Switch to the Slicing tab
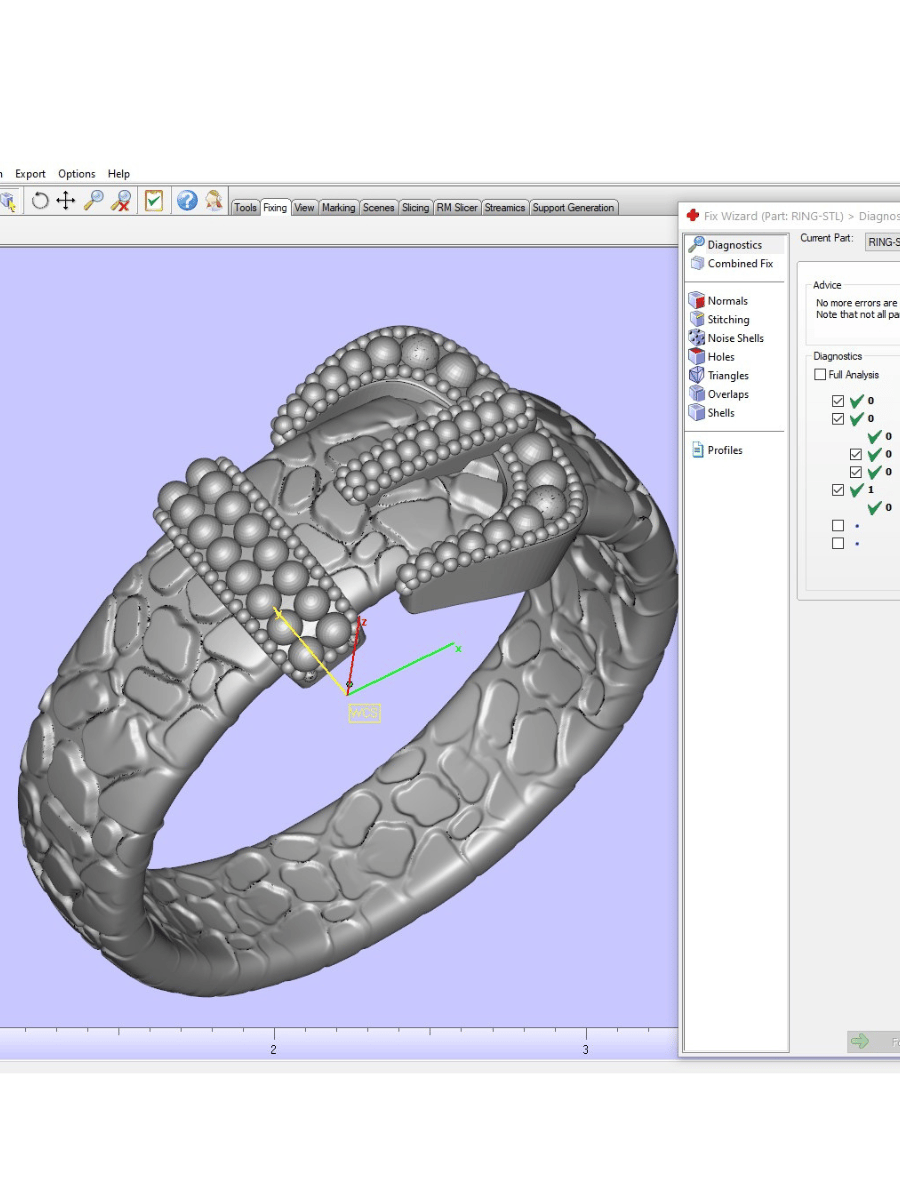The image size is (900, 1200). [x=415, y=208]
